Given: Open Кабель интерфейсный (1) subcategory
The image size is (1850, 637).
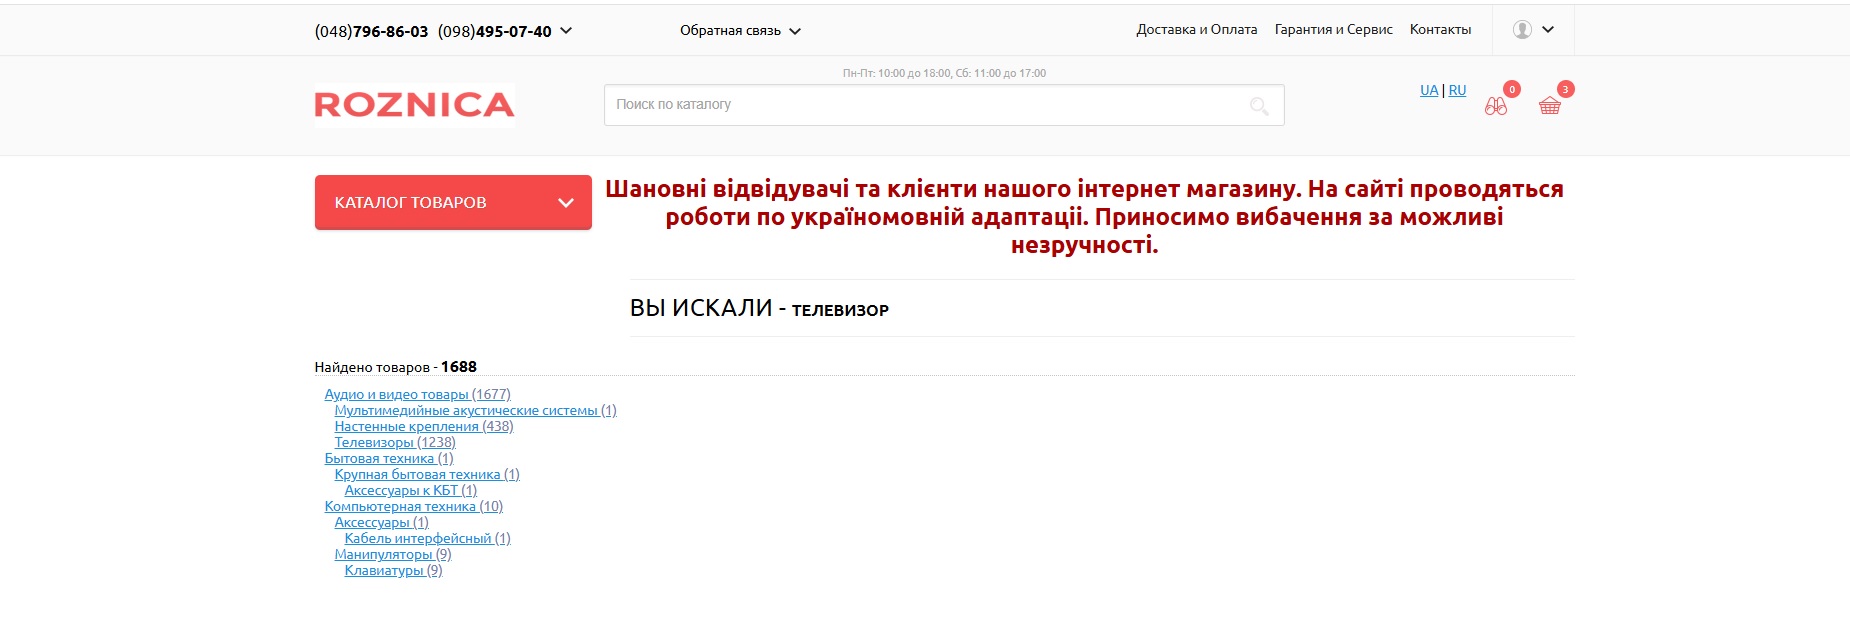Looking at the screenshot, I should click(x=427, y=539).
